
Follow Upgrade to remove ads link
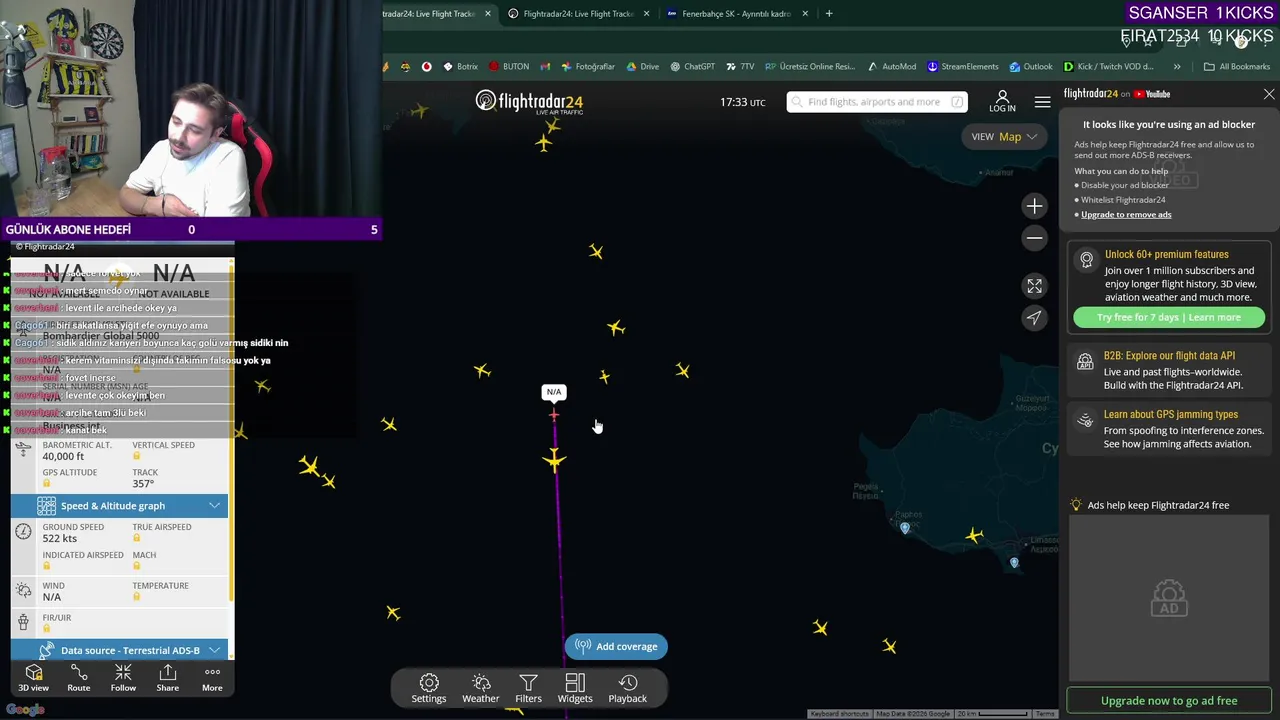click(x=1126, y=215)
